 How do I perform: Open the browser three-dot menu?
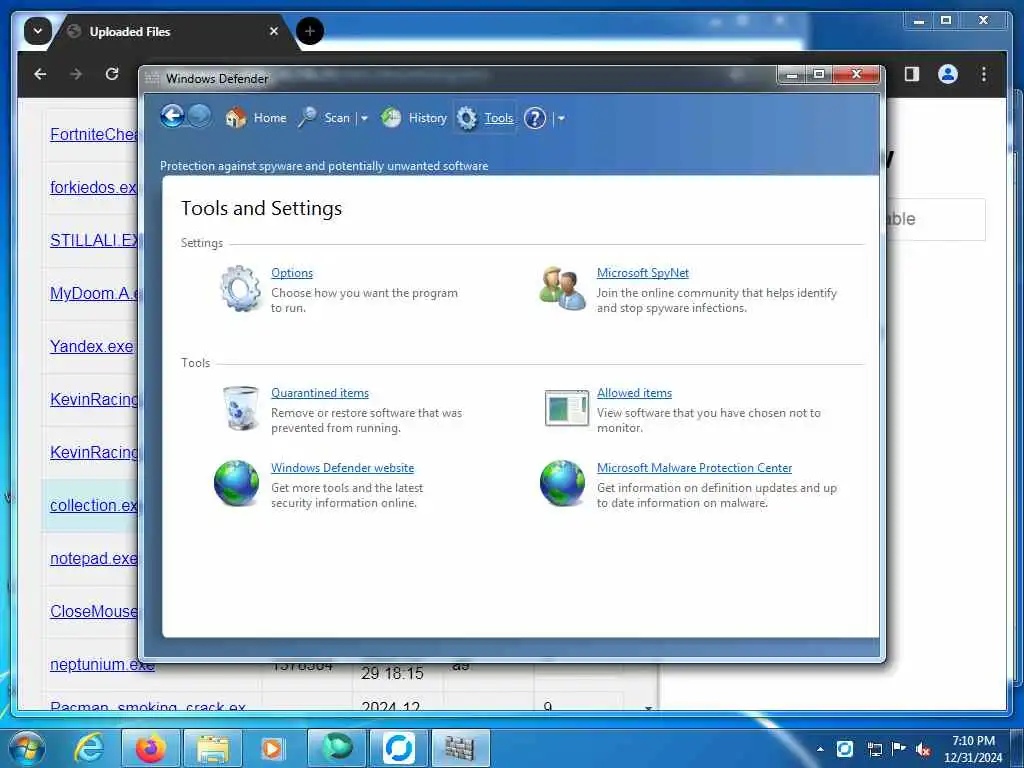tap(984, 74)
